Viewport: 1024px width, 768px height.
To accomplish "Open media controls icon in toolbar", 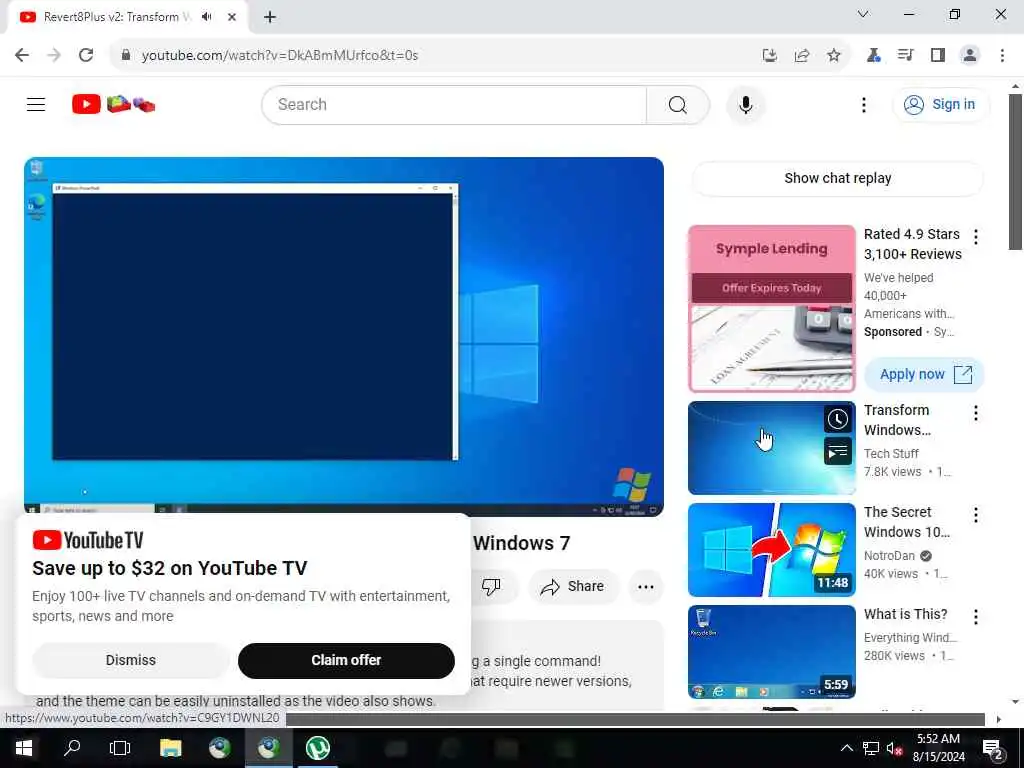I will [x=905, y=55].
